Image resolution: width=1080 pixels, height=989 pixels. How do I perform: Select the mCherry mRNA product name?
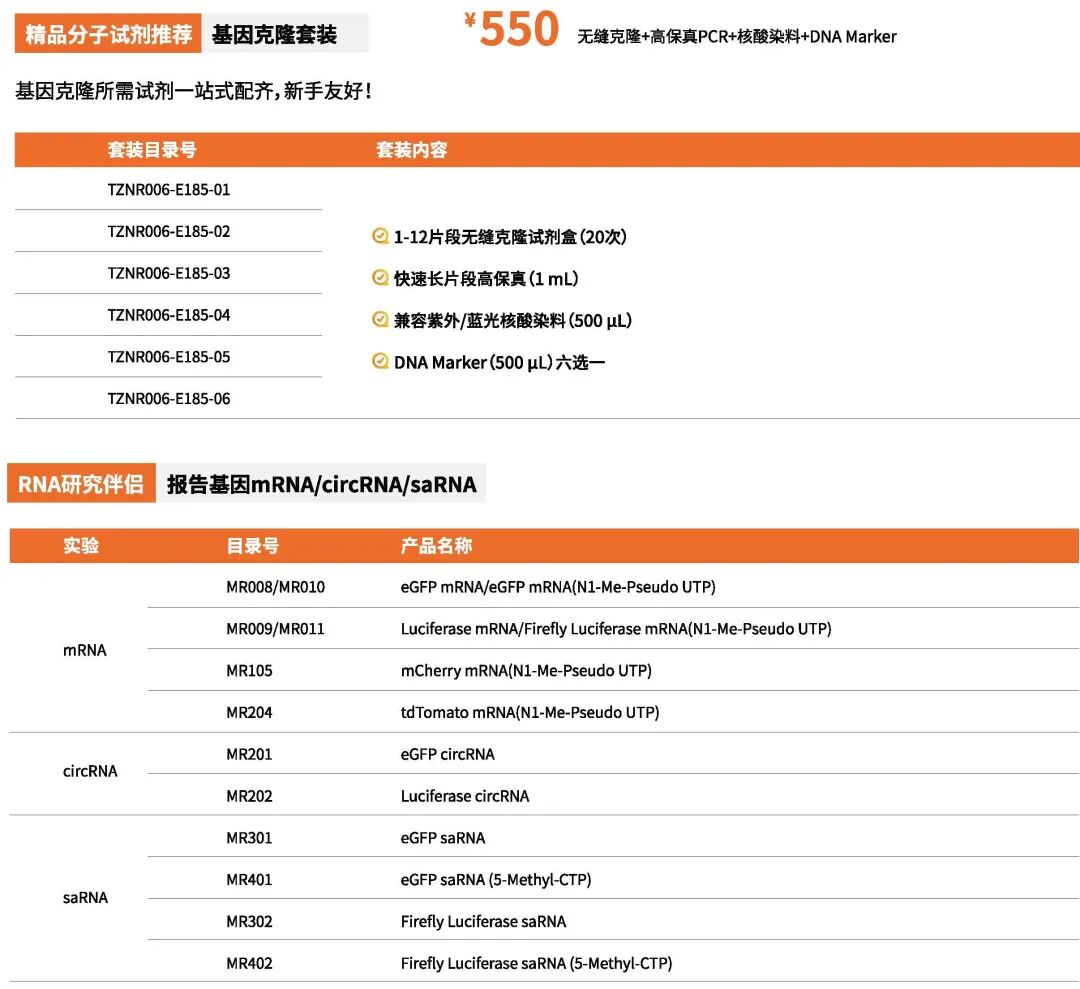(526, 670)
